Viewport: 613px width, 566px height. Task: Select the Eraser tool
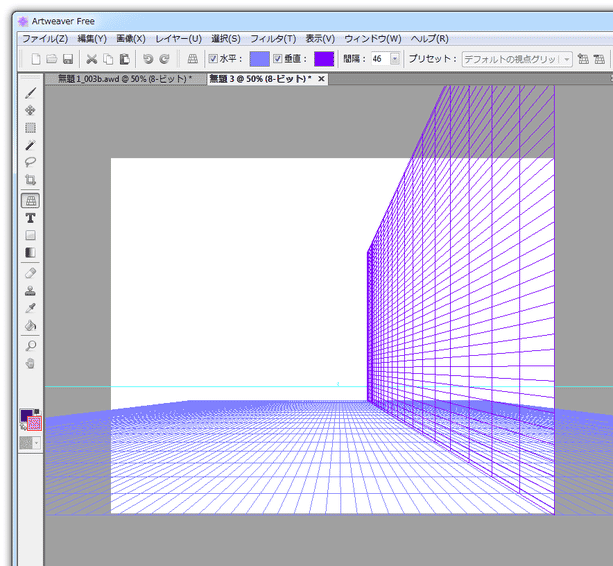pyautogui.click(x=30, y=273)
